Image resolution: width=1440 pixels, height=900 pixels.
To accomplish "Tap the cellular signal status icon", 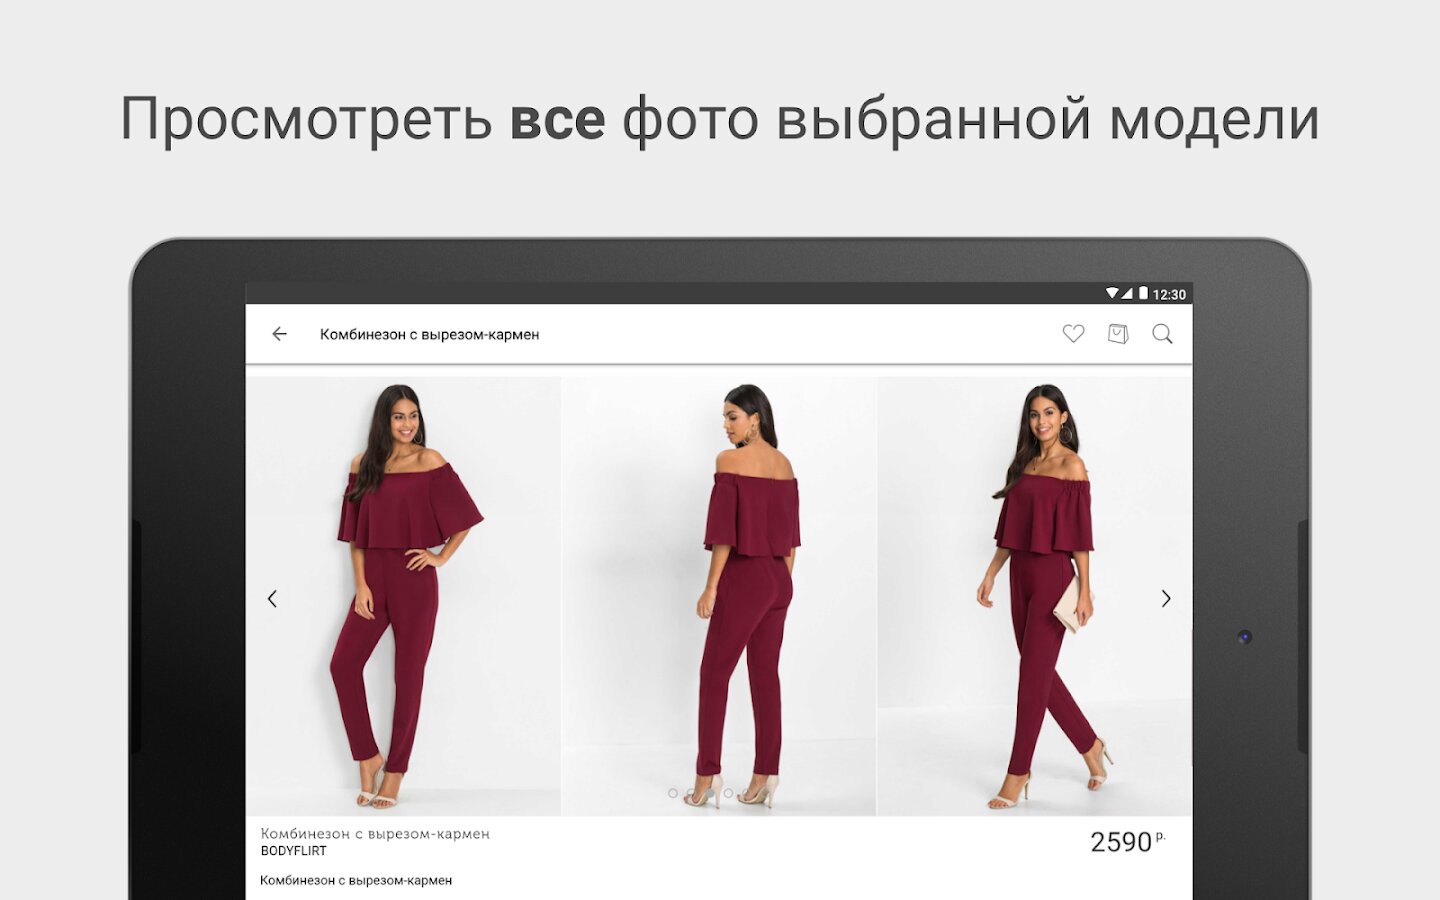I will pos(1127,294).
